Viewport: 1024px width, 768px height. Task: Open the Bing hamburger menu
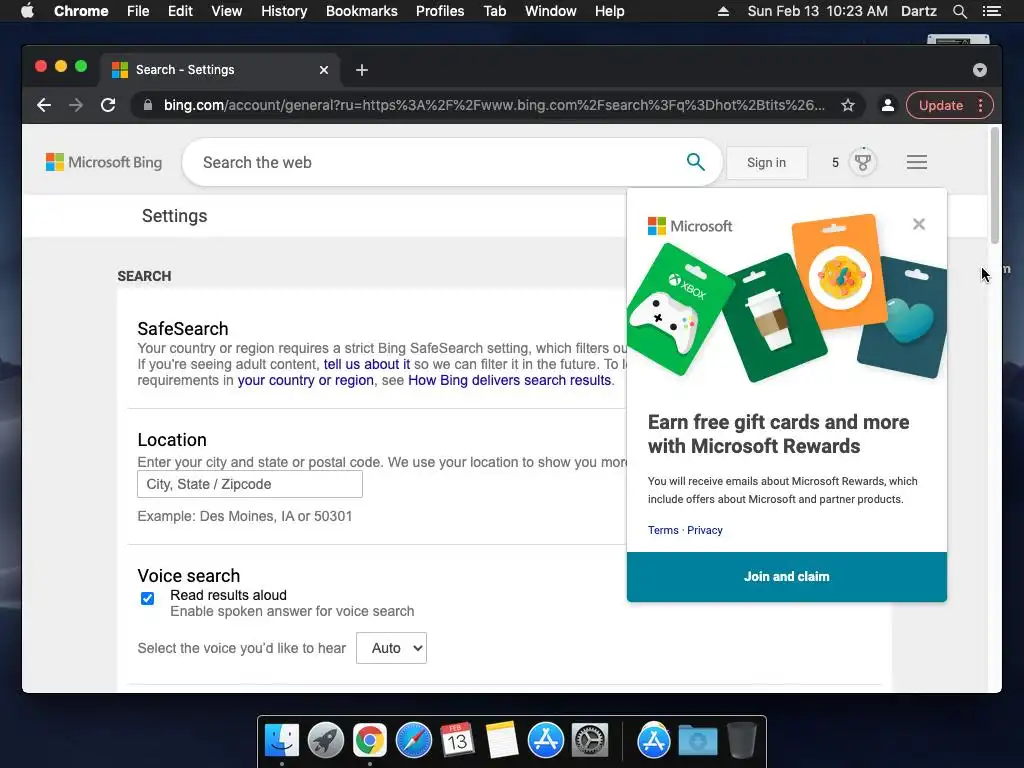(917, 162)
